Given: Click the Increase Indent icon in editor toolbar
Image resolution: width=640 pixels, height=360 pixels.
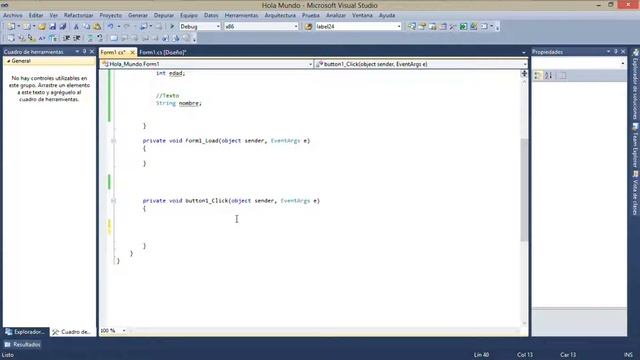Looking at the screenshot, I should point(76,38).
